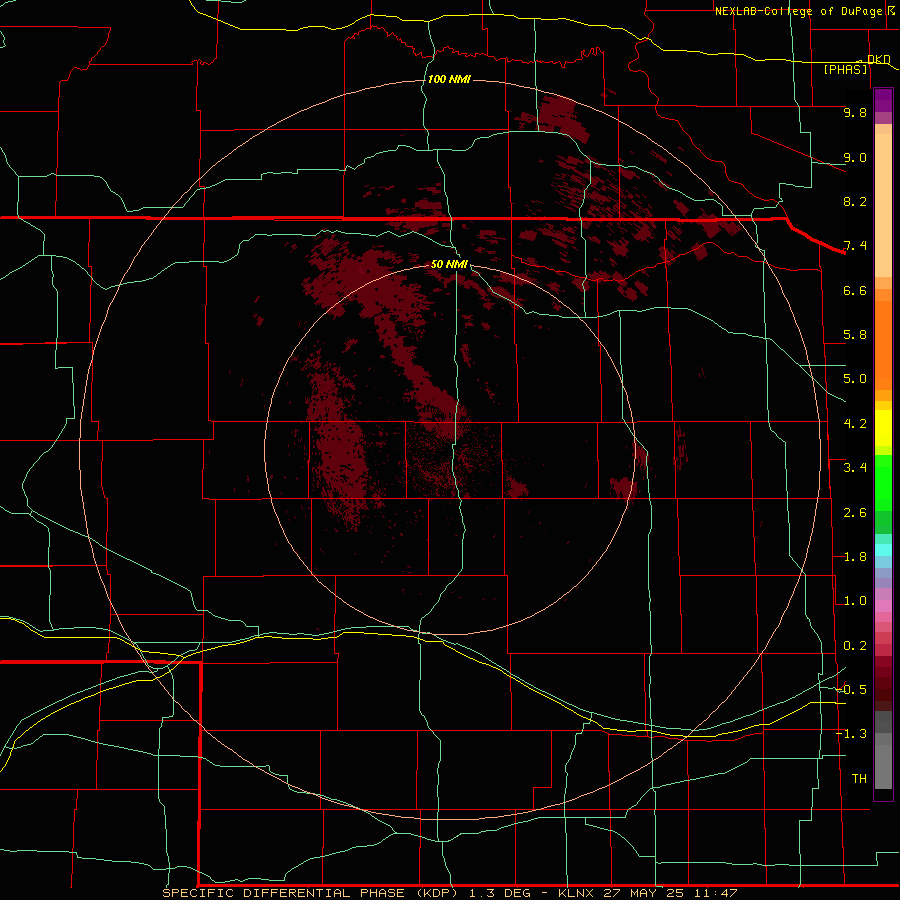
Task: Click the 1.8 legend value
Action: pos(855,557)
